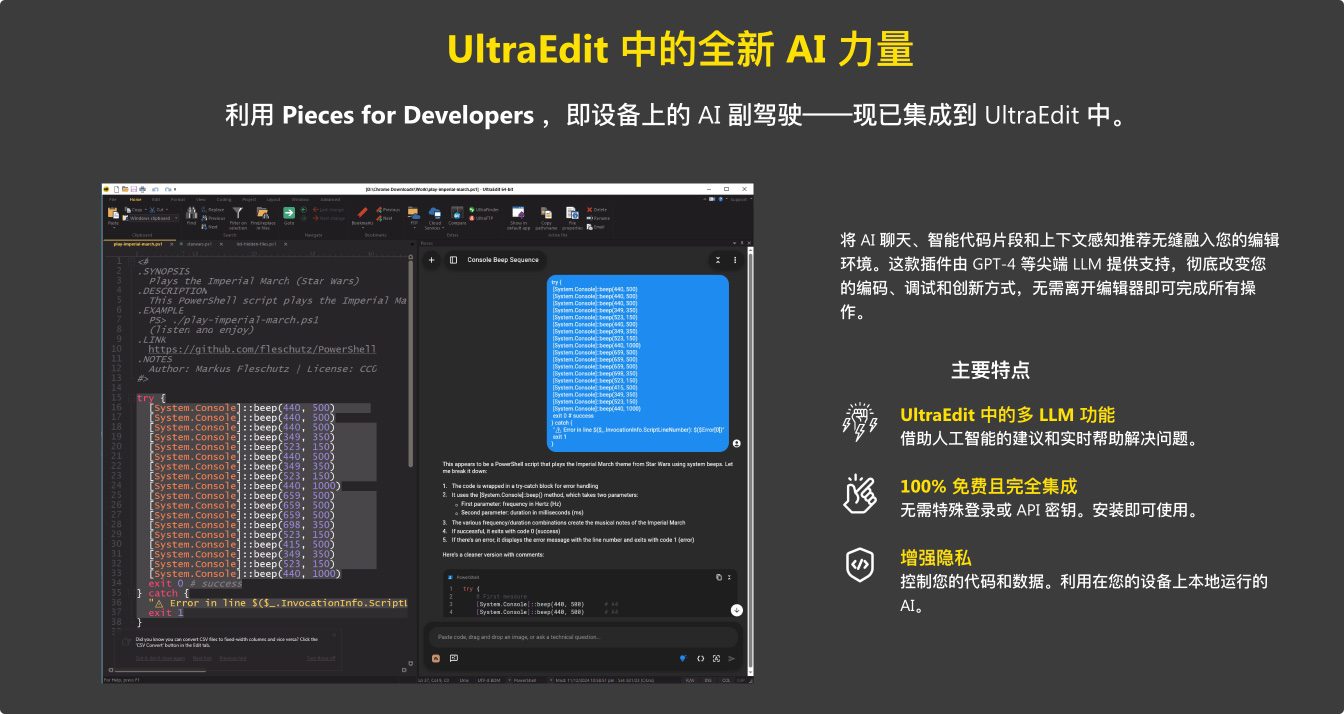
Task: Switch to the second file tab stanzas.ps1
Action: pos(199,244)
